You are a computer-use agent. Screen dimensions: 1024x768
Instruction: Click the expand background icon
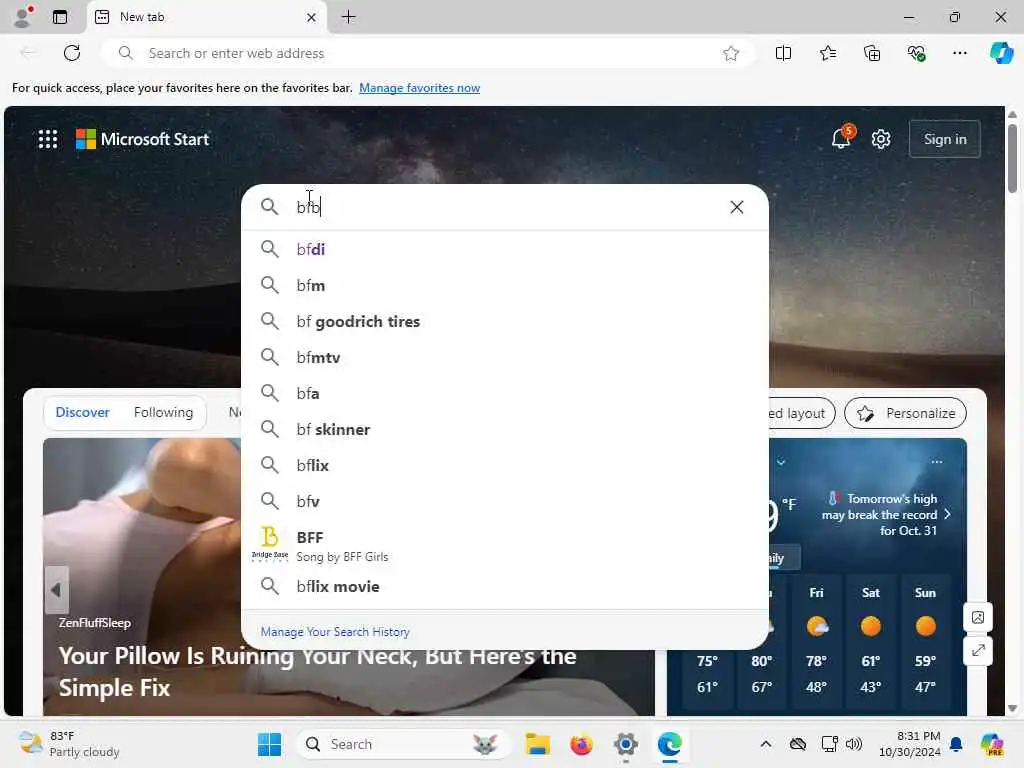pyautogui.click(x=978, y=650)
